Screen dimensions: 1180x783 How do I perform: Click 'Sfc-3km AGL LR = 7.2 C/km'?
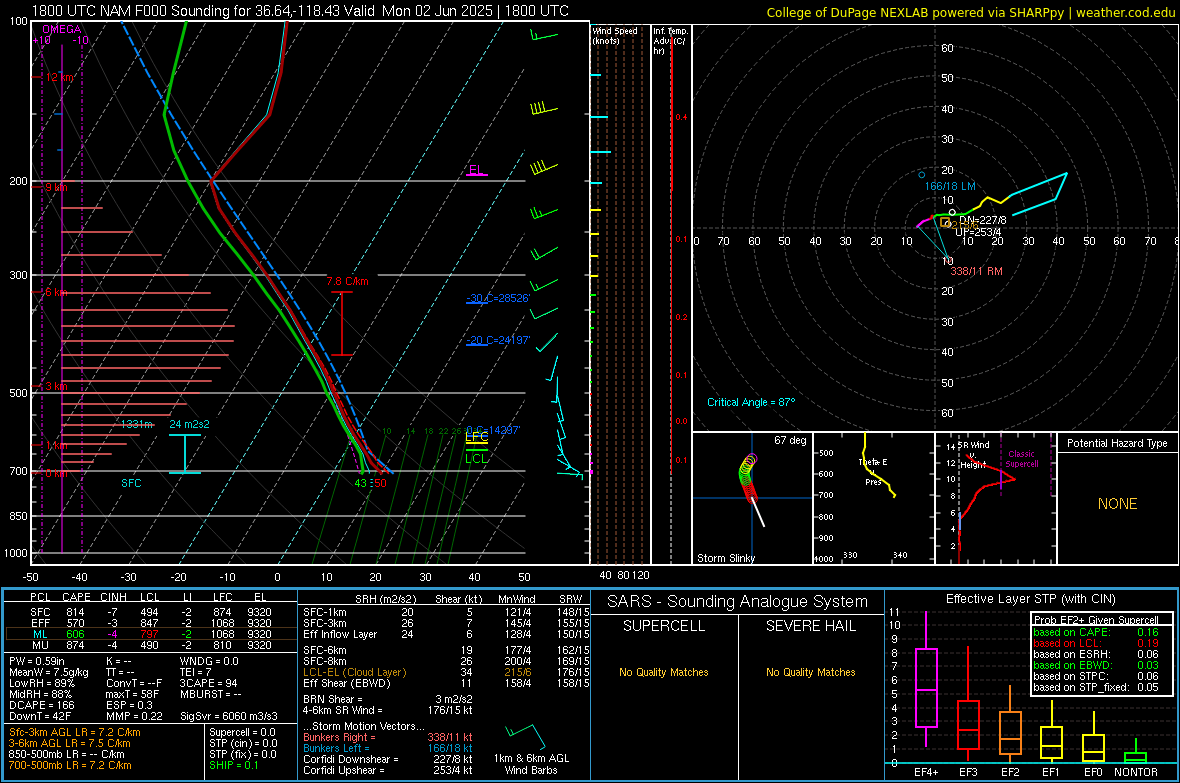coord(75,732)
